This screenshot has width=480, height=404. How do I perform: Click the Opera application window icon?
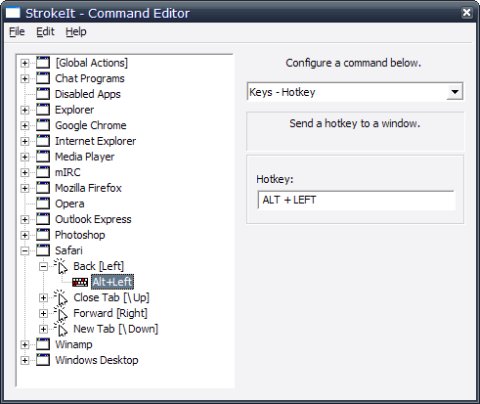click(x=43, y=203)
